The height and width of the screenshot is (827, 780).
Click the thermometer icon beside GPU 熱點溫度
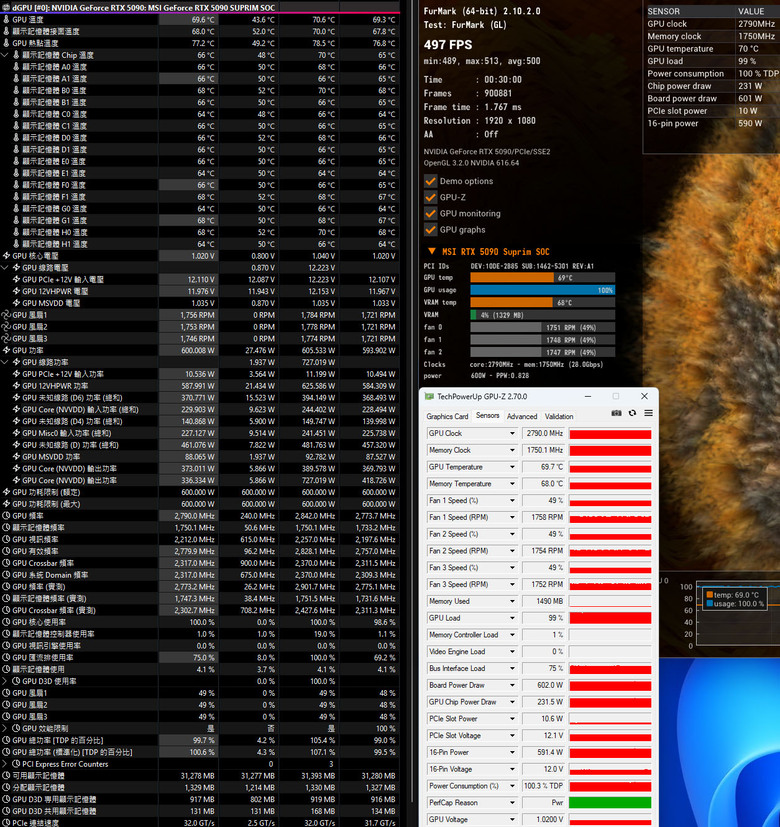coord(6,43)
